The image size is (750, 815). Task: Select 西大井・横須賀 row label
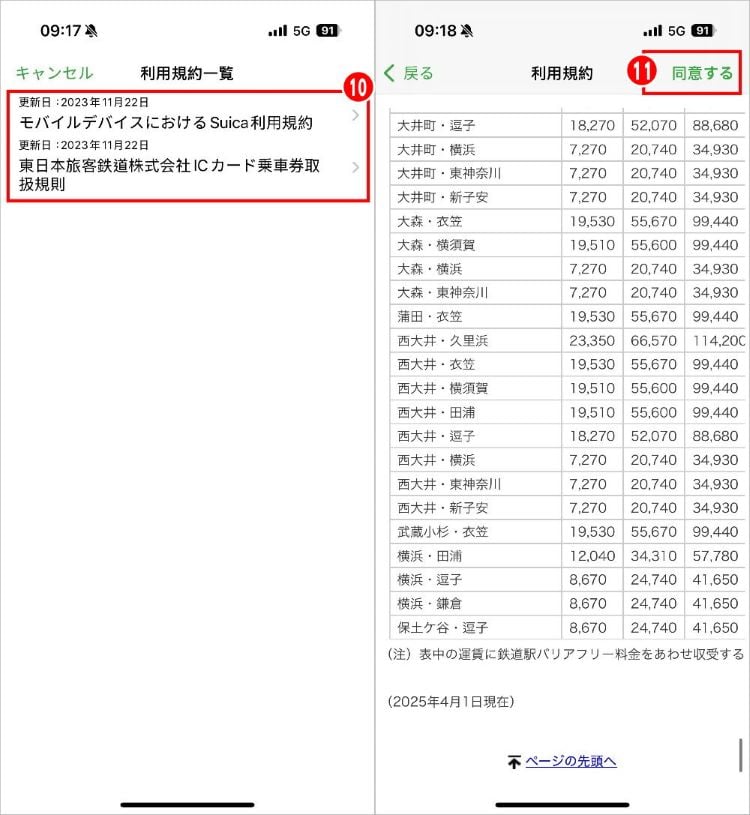click(x=442, y=388)
